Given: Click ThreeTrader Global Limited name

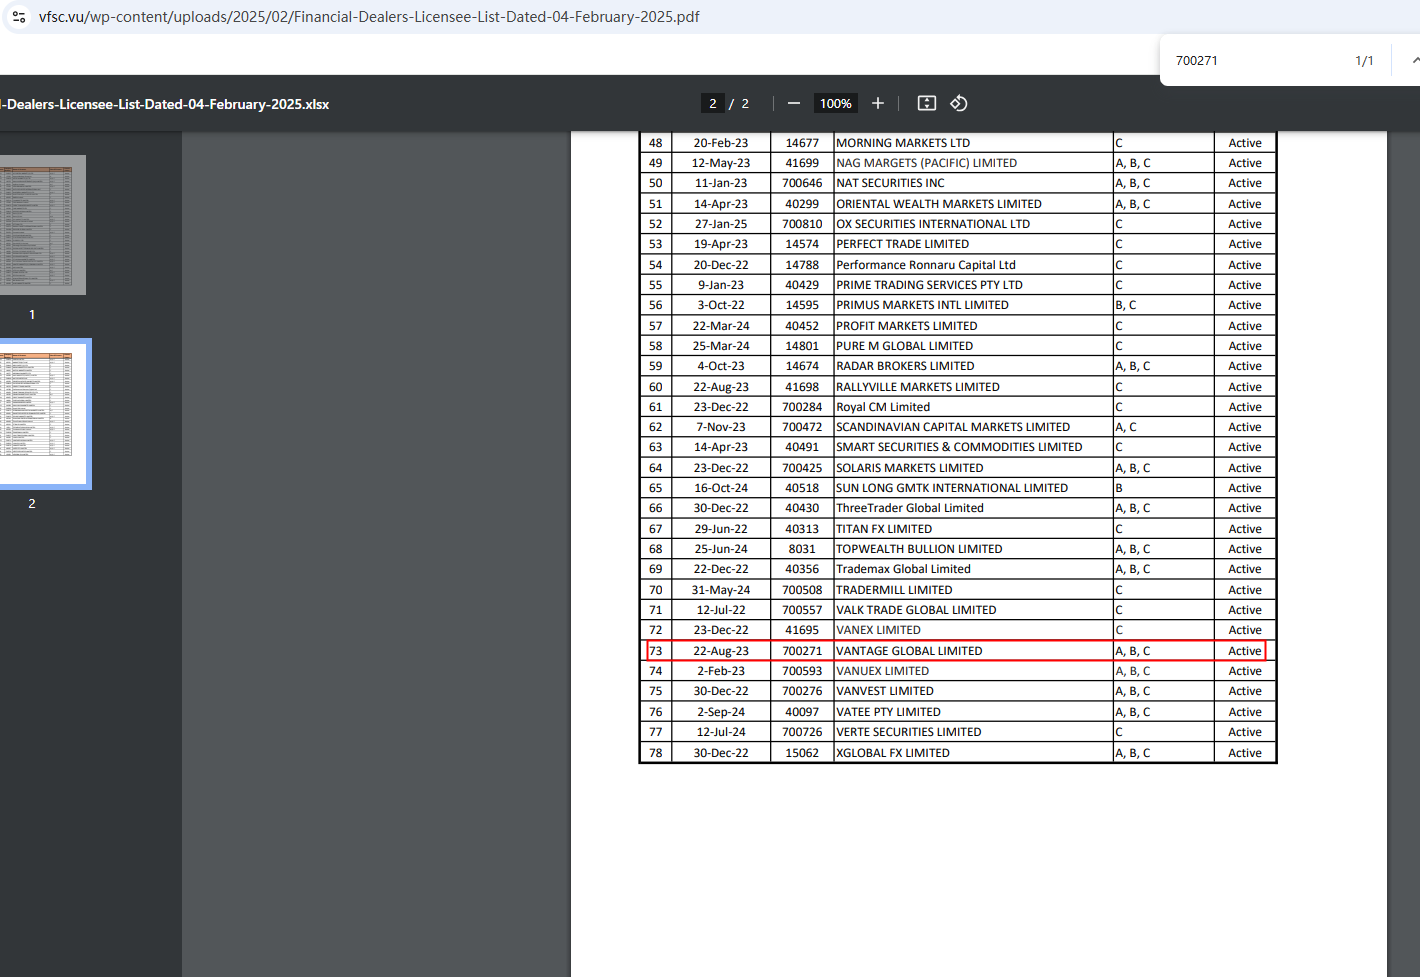Looking at the screenshot, I should tap(910, 508).
